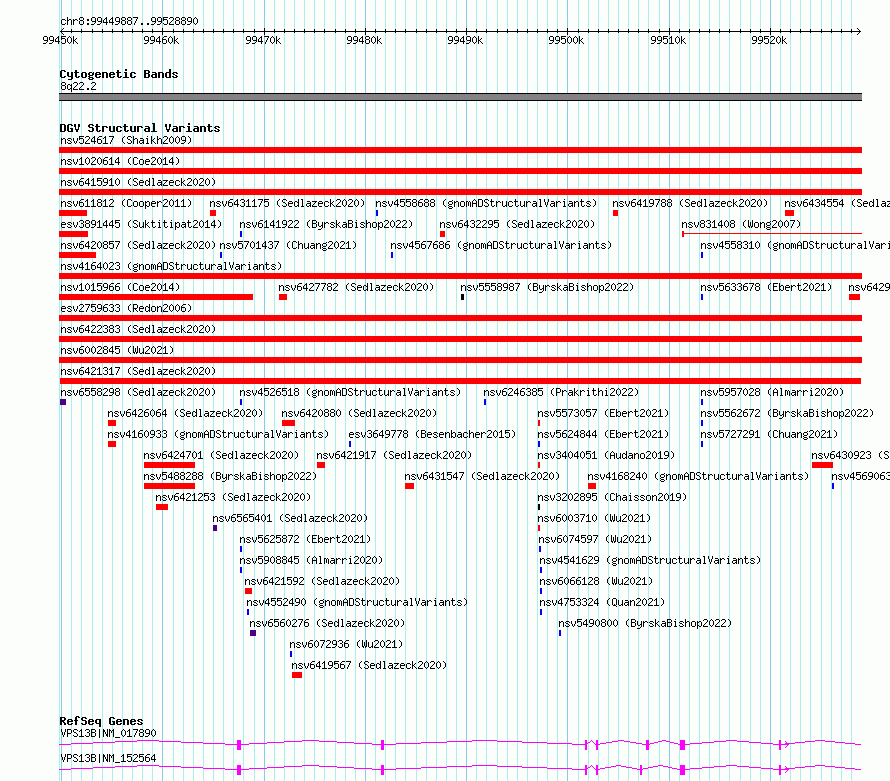The width and height of the screenshot is (890, 781).
Task: Click red bar under nsv6426064
Action: (x=112, y=423)
